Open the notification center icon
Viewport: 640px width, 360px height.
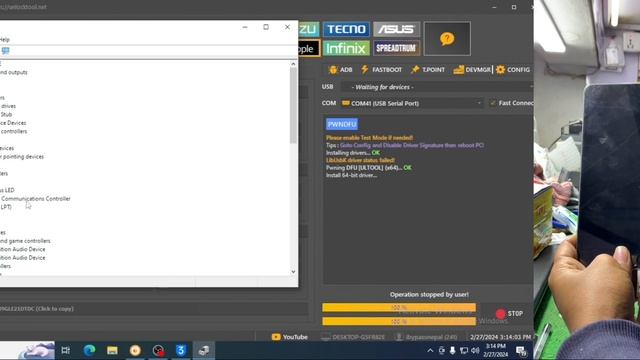pos(521,350)
